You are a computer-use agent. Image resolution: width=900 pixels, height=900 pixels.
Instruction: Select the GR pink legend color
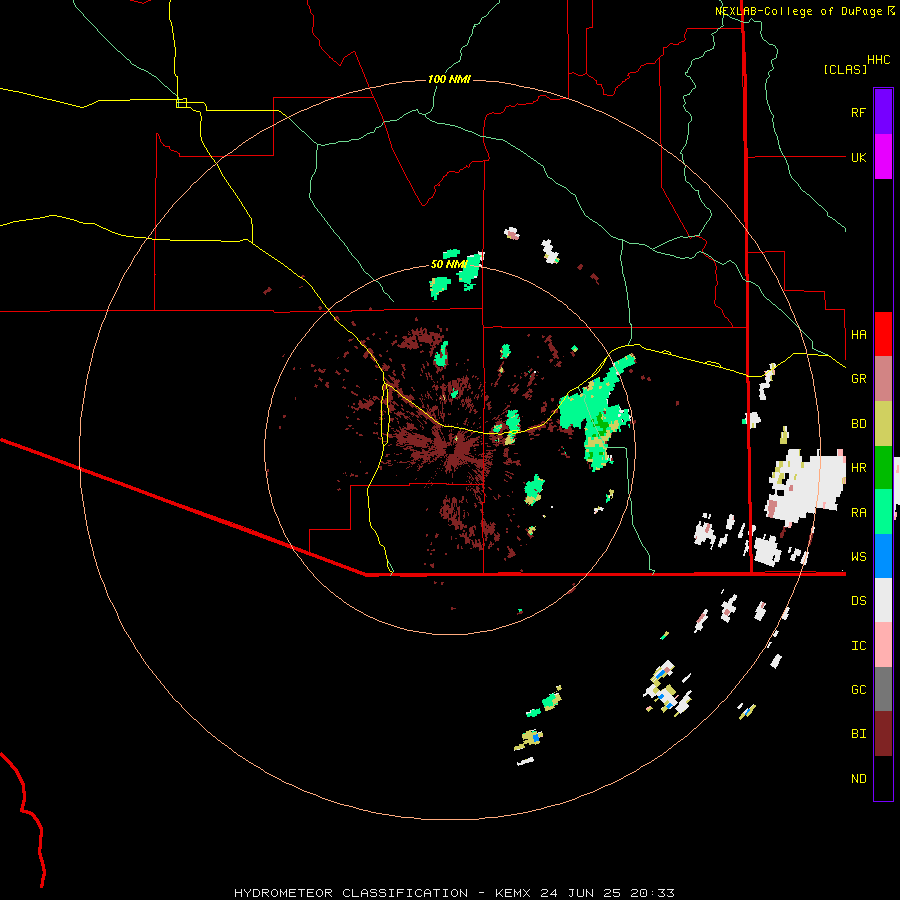point(883,378)
